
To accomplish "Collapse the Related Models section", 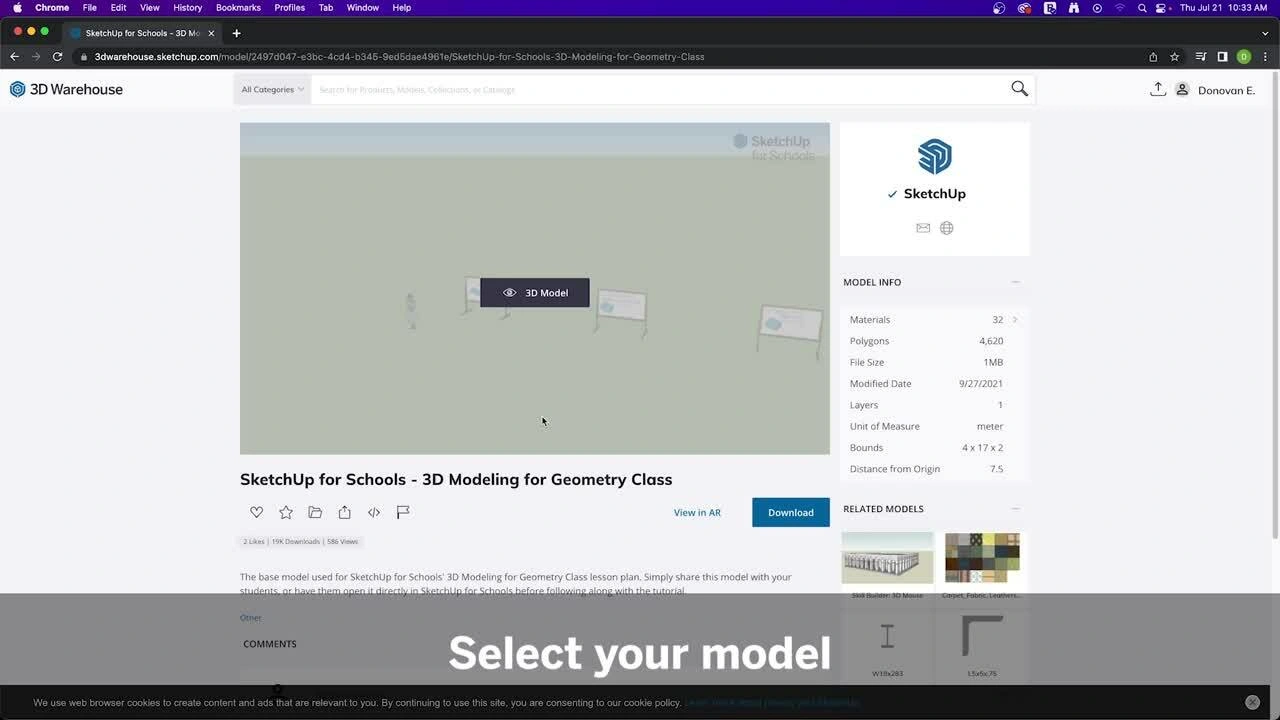I will (x=1015, y=509).
